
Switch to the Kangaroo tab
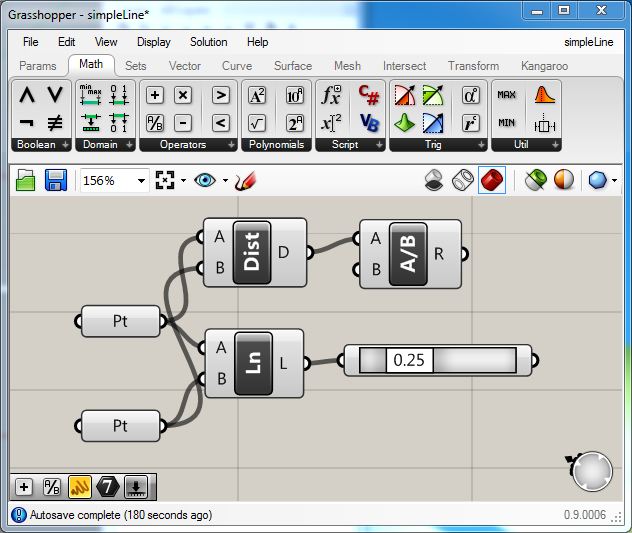click(x=544, y=66)
